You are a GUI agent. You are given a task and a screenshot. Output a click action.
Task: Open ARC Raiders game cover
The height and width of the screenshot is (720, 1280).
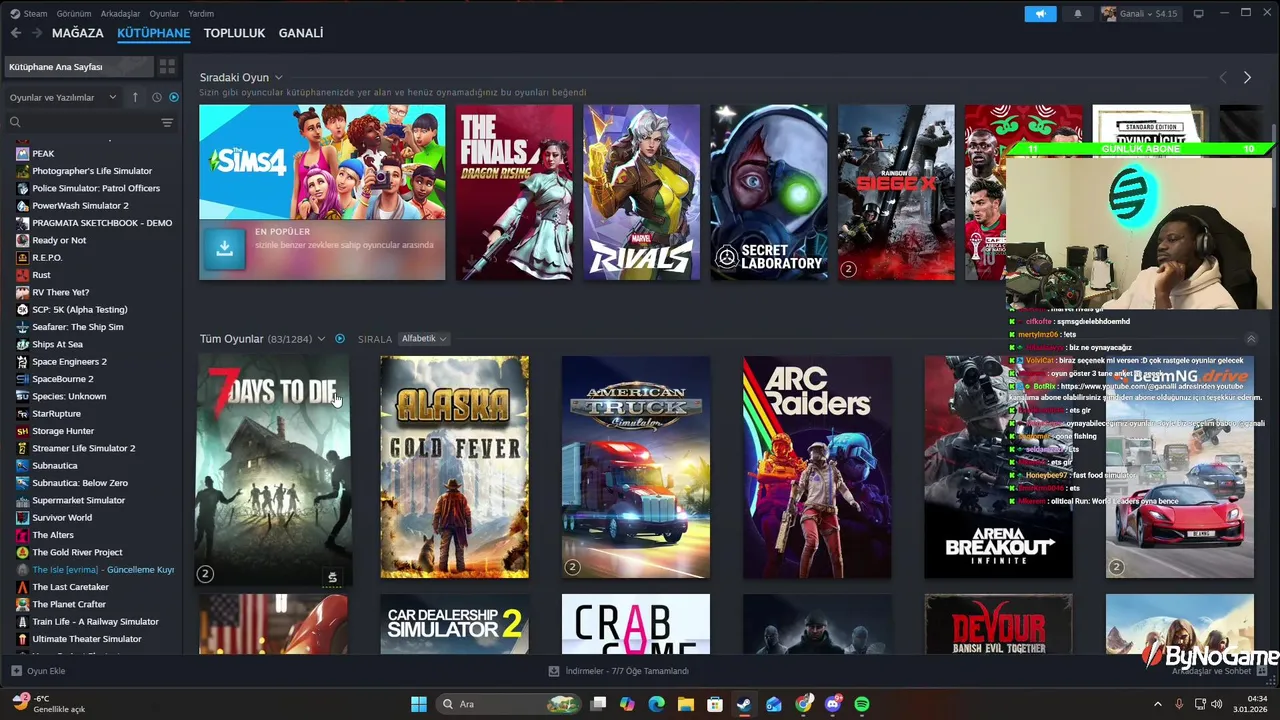[817, 467]
